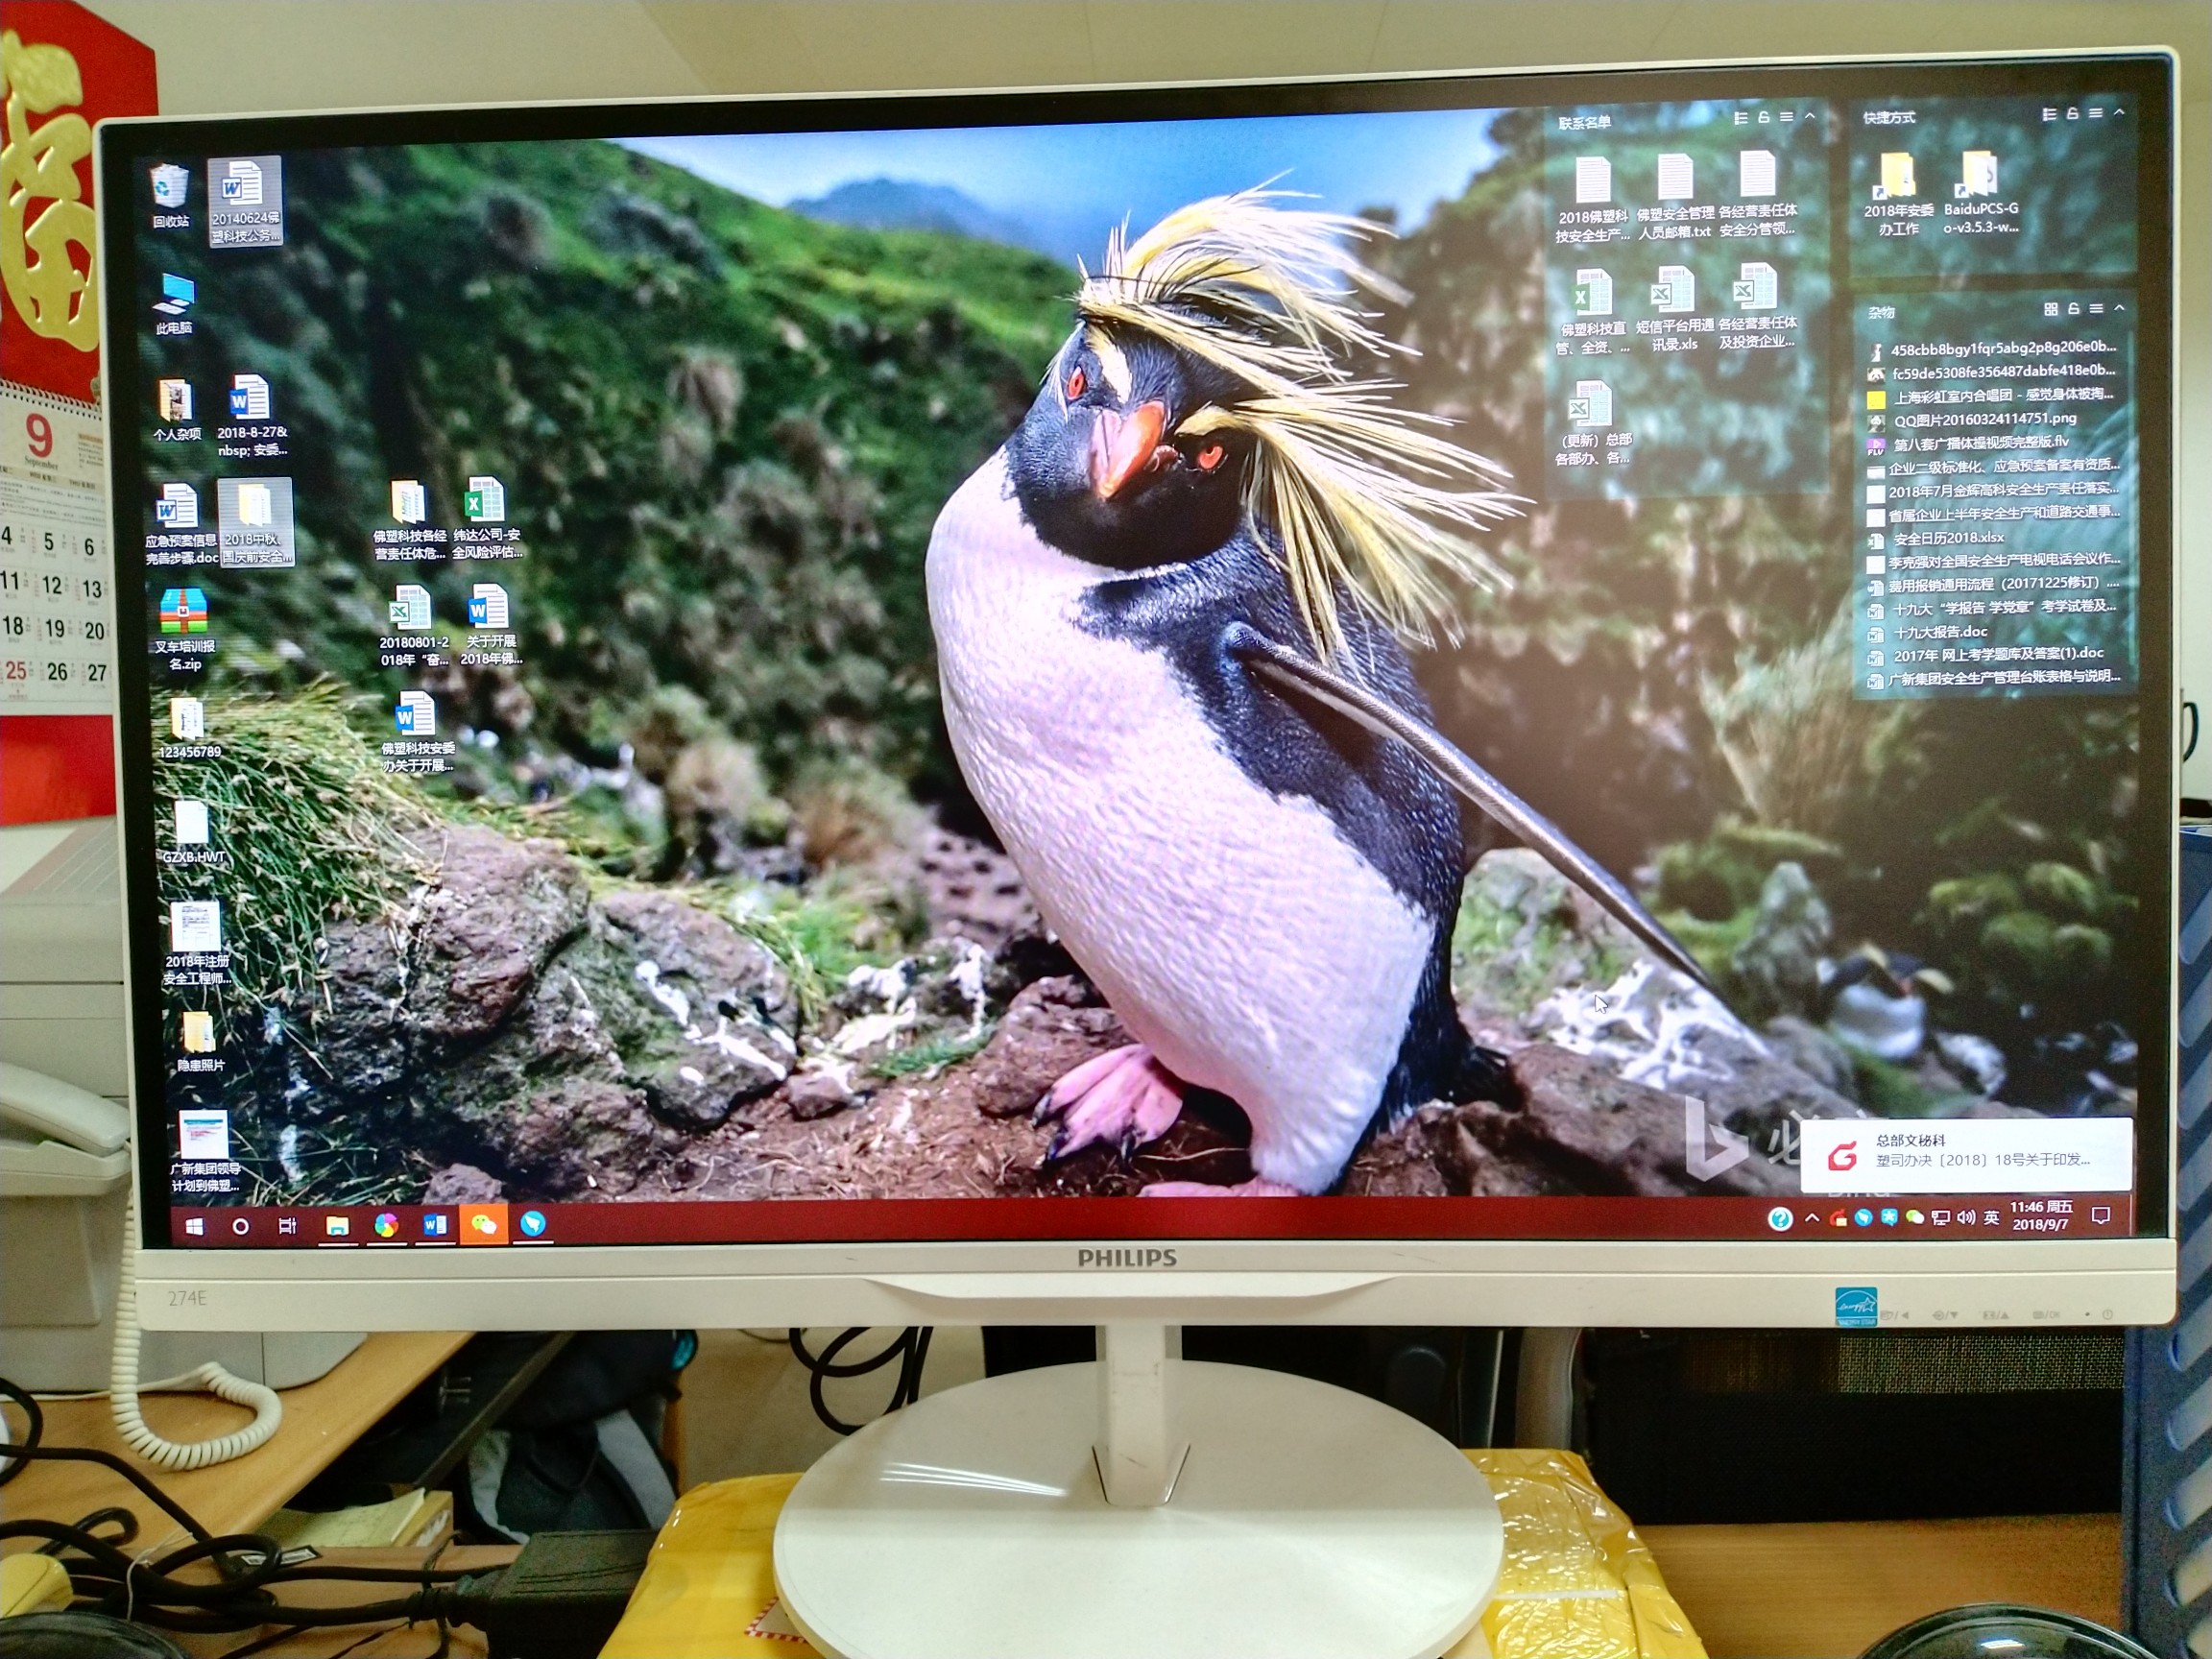
Task: Click the 11:46 clock and date in the taskbar
Action: click(2040, 1216)
